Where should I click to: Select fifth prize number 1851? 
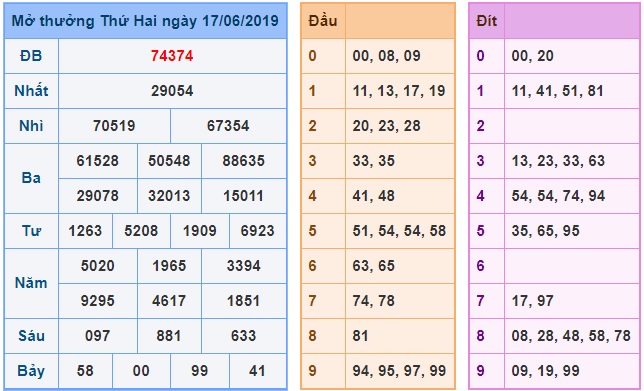coord(244,301)
